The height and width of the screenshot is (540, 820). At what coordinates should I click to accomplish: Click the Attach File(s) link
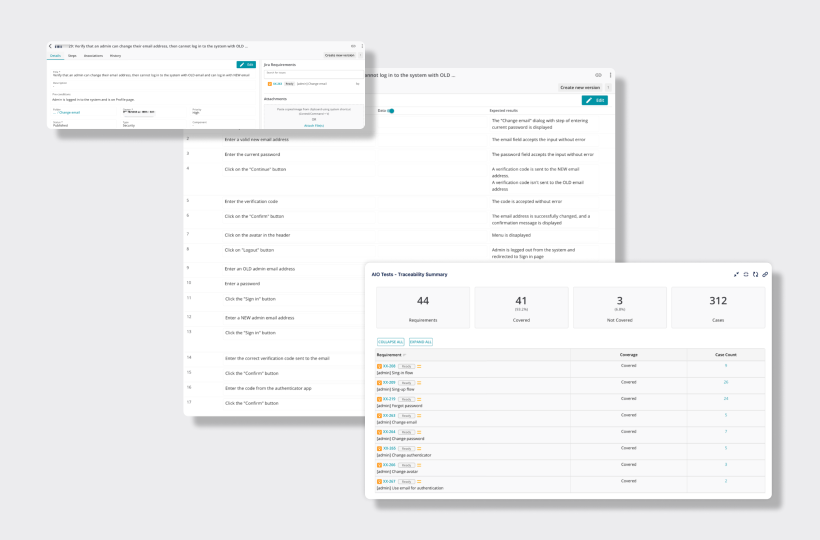[313, 125]
